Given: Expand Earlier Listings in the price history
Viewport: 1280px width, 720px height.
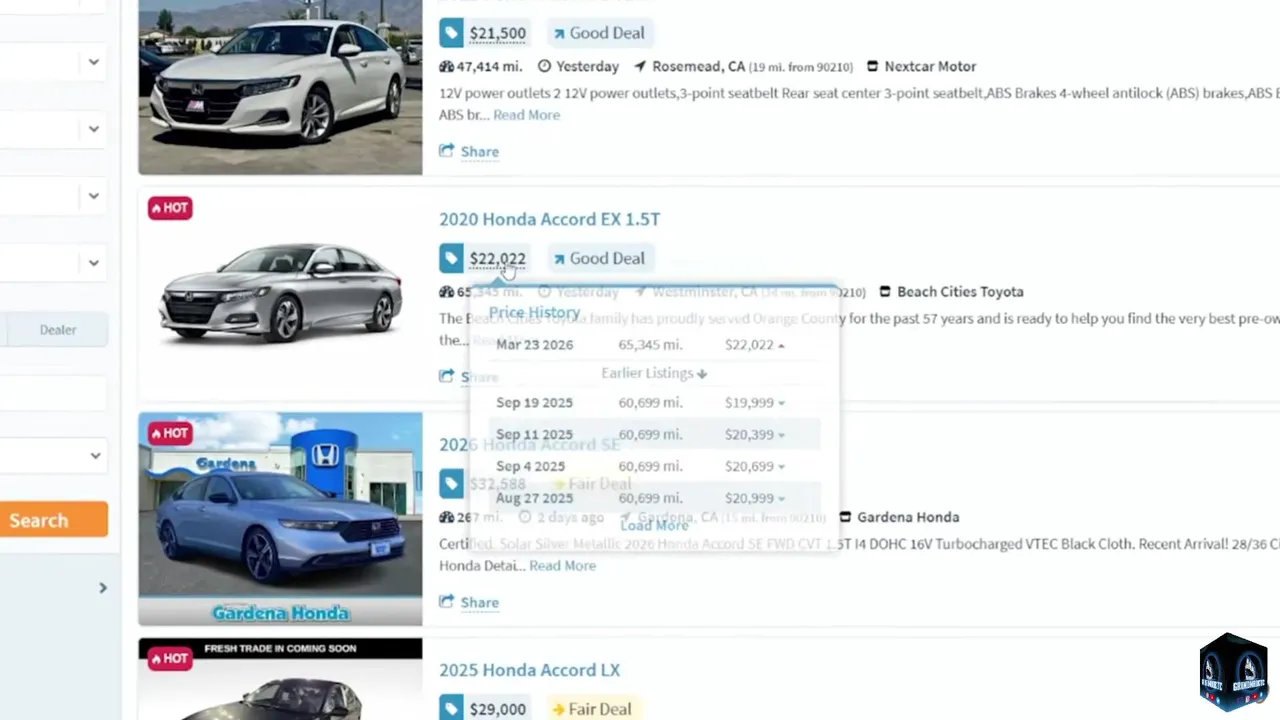Looking at the screenshot, I should click(654, 373).
